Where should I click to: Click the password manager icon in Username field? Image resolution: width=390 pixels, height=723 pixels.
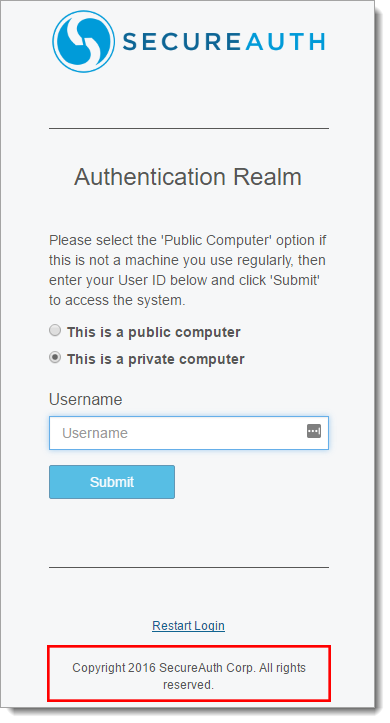point(314,431)
